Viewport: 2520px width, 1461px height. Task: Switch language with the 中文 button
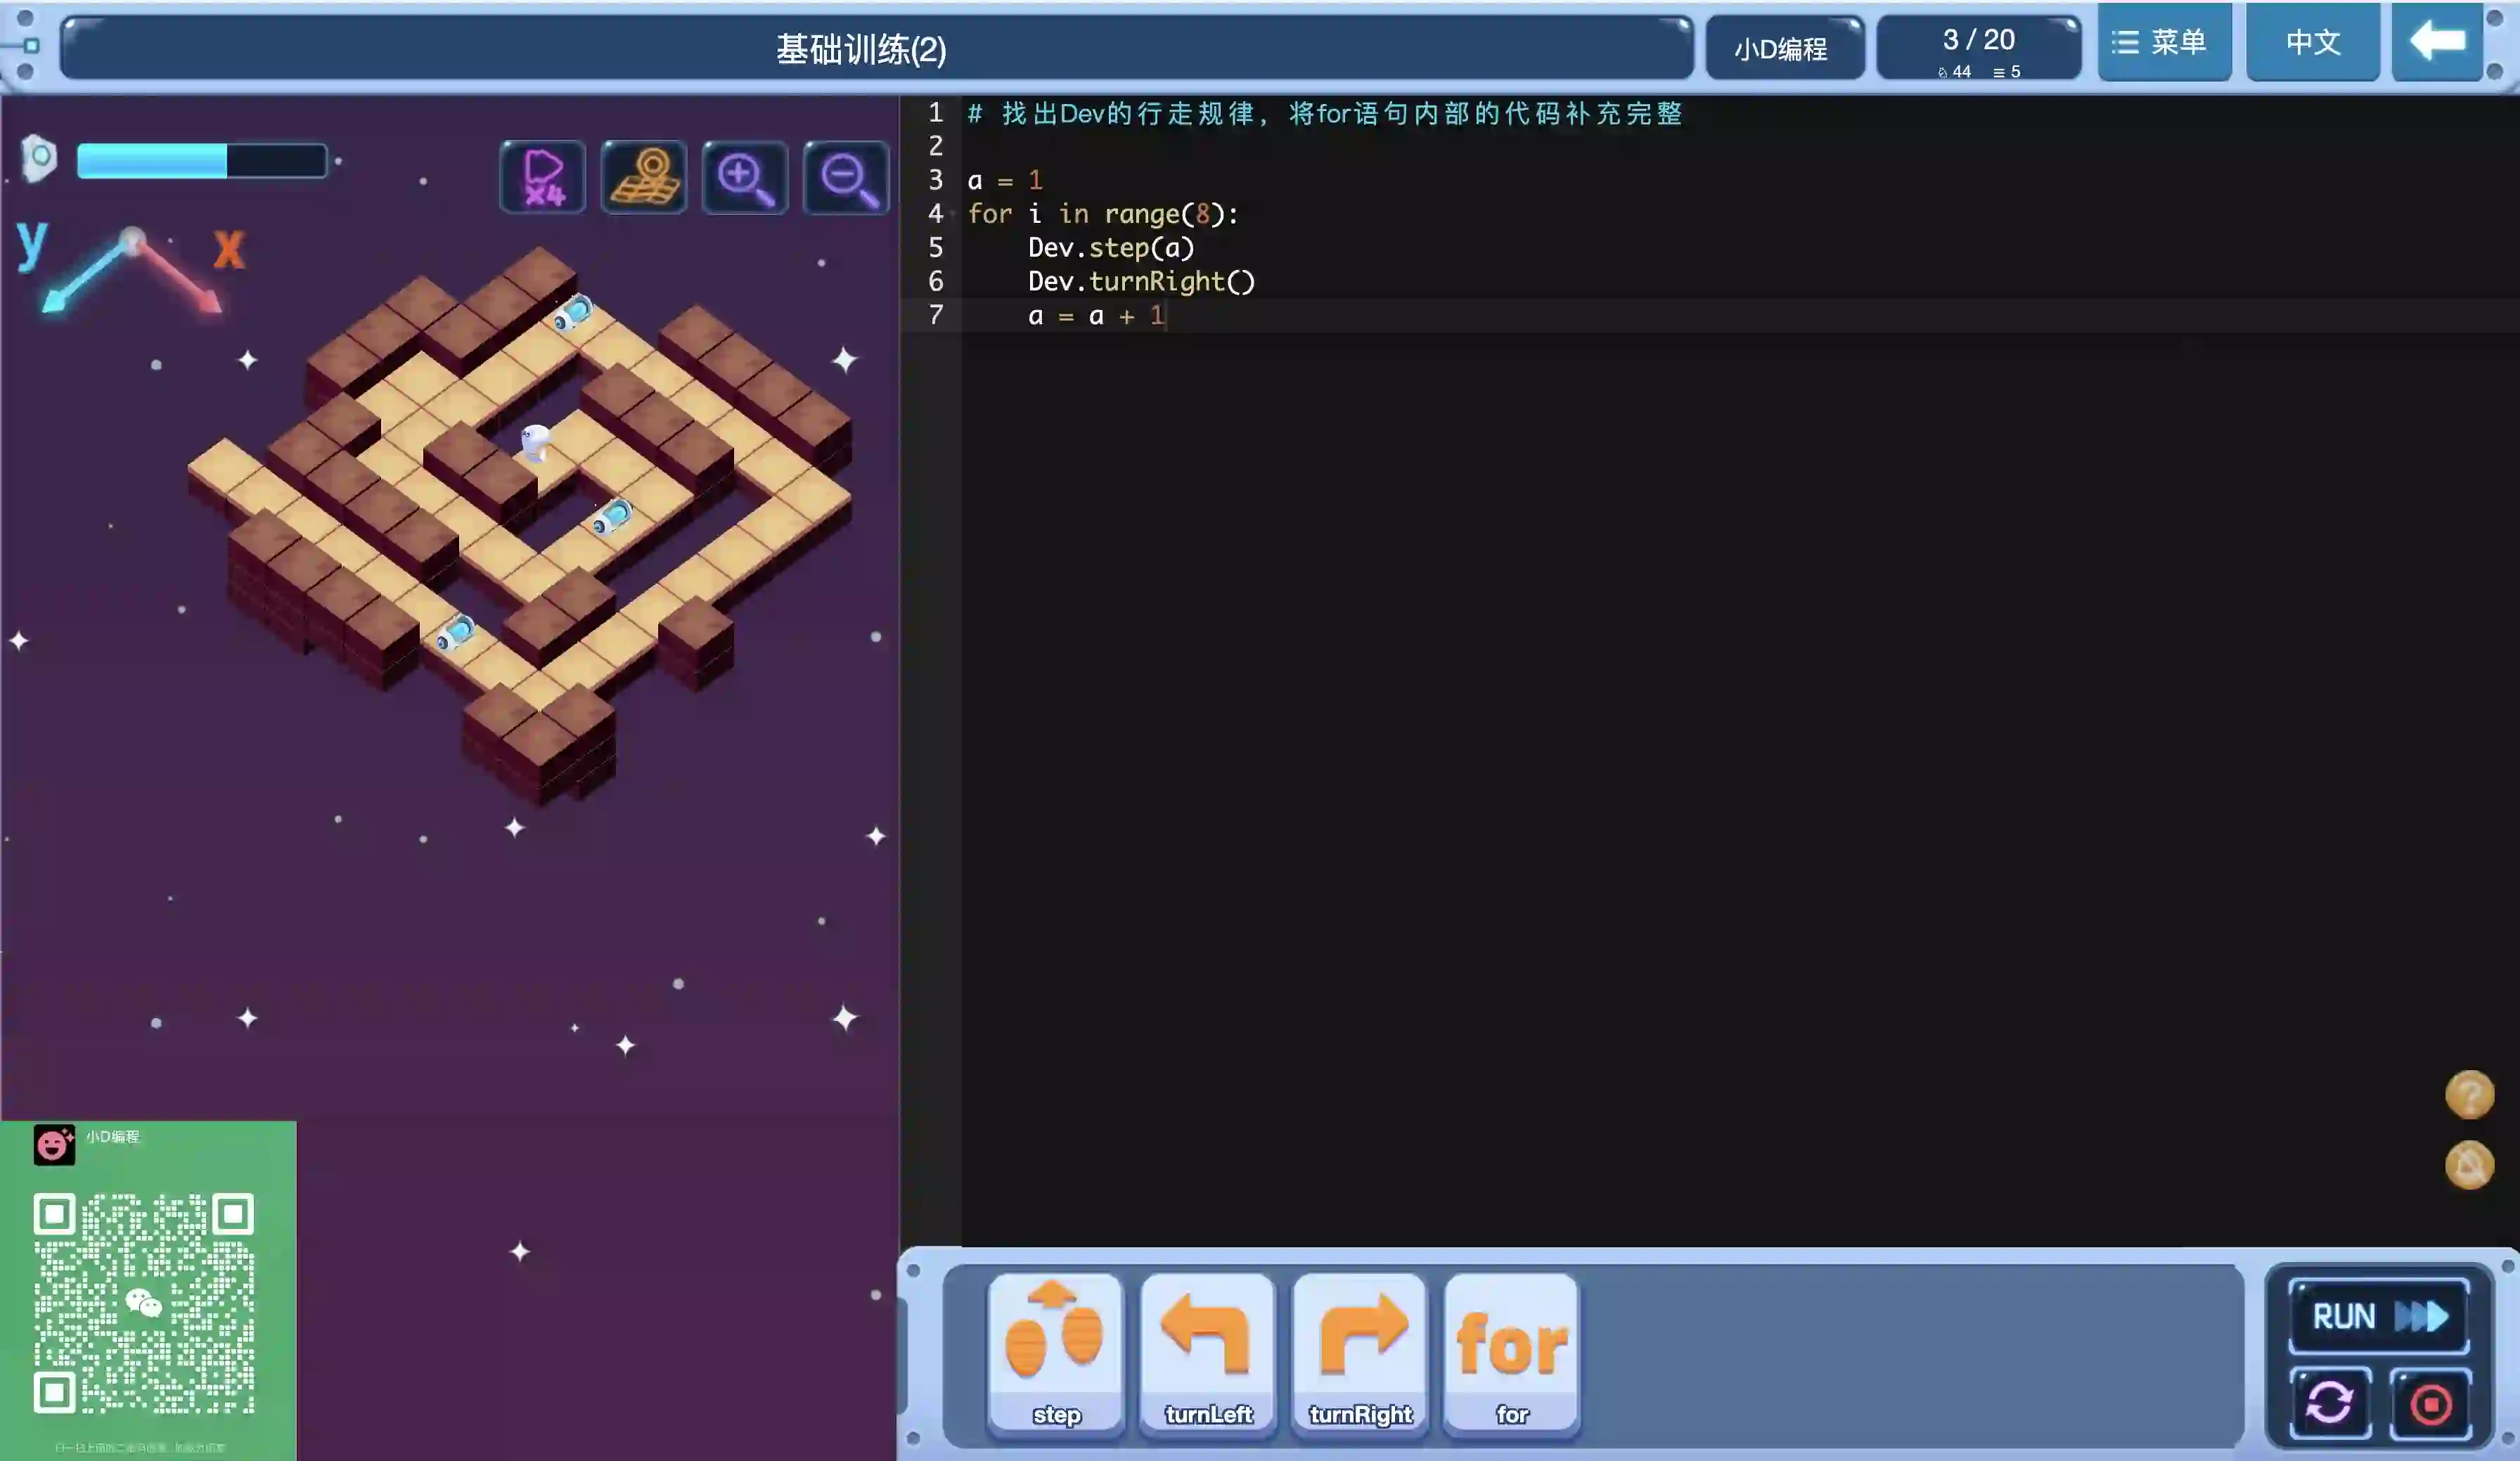pyautogui.click(x=2312, y=42)
